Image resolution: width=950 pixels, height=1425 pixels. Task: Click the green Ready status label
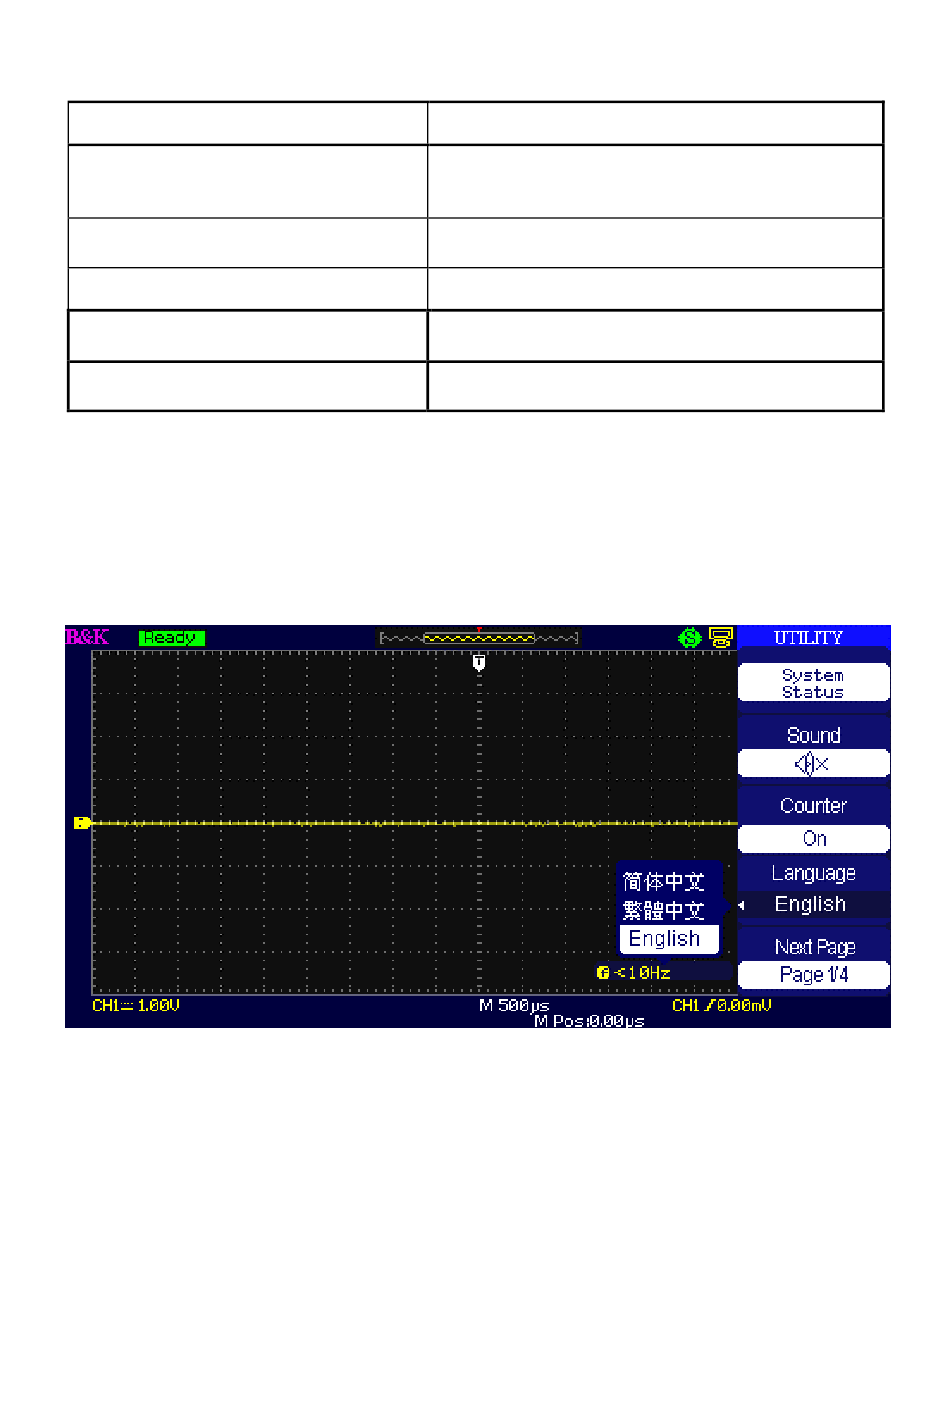coord(171,637)
